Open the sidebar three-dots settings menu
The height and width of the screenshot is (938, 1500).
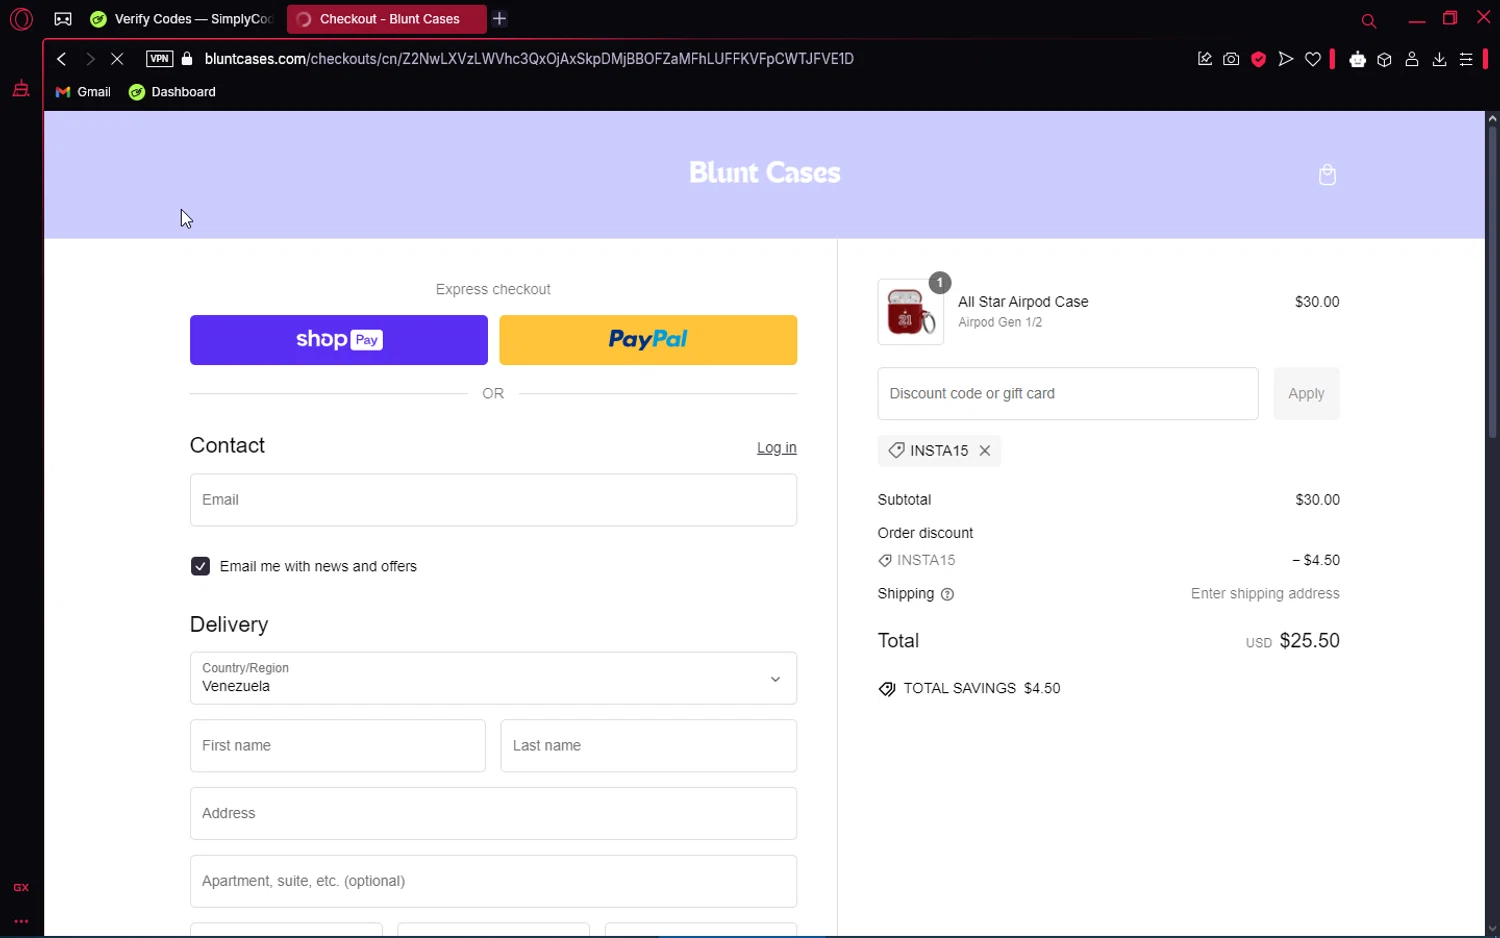click(20, 921)
